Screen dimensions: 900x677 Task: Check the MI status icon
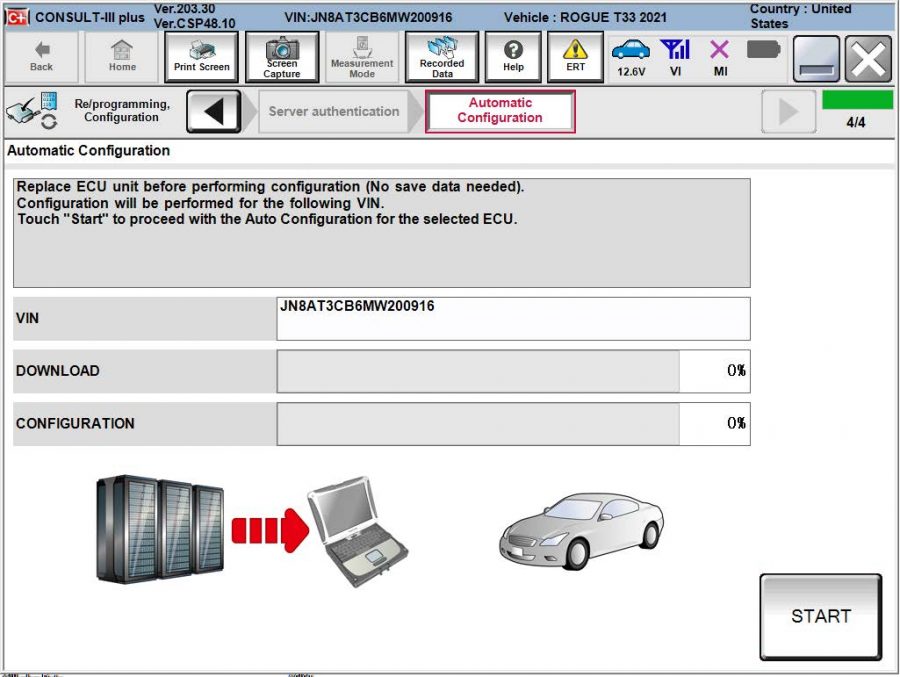click(718, 55)
